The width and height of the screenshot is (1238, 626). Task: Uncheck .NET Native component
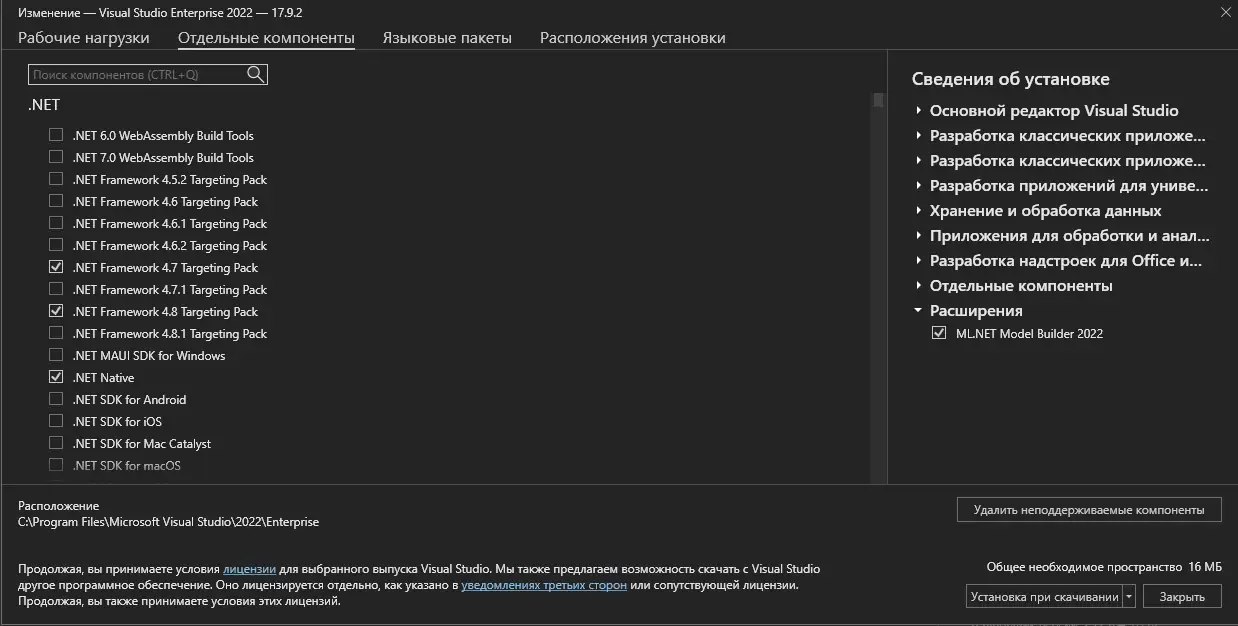coord(56,377)
